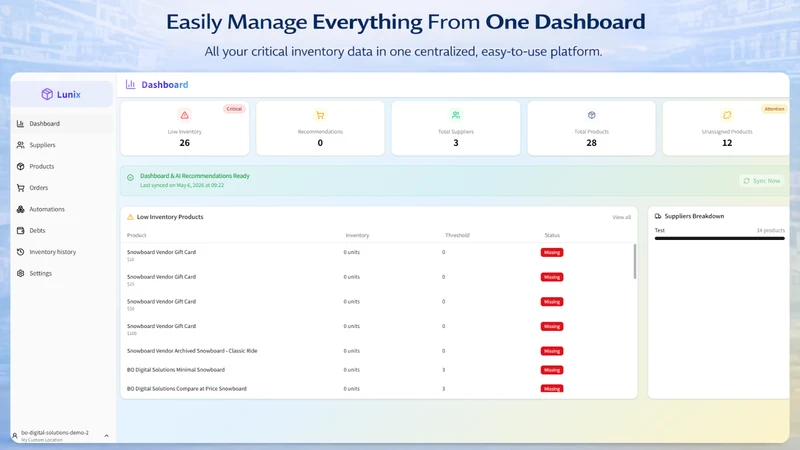Click the user account icon at bottom
The width and height of the screenshot is (800, 450).
point(15,436)
